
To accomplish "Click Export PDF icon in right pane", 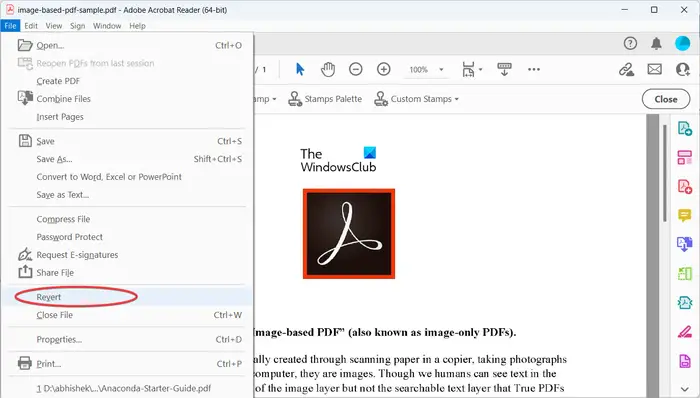I will pyautogui.click(x=684, y=129).
